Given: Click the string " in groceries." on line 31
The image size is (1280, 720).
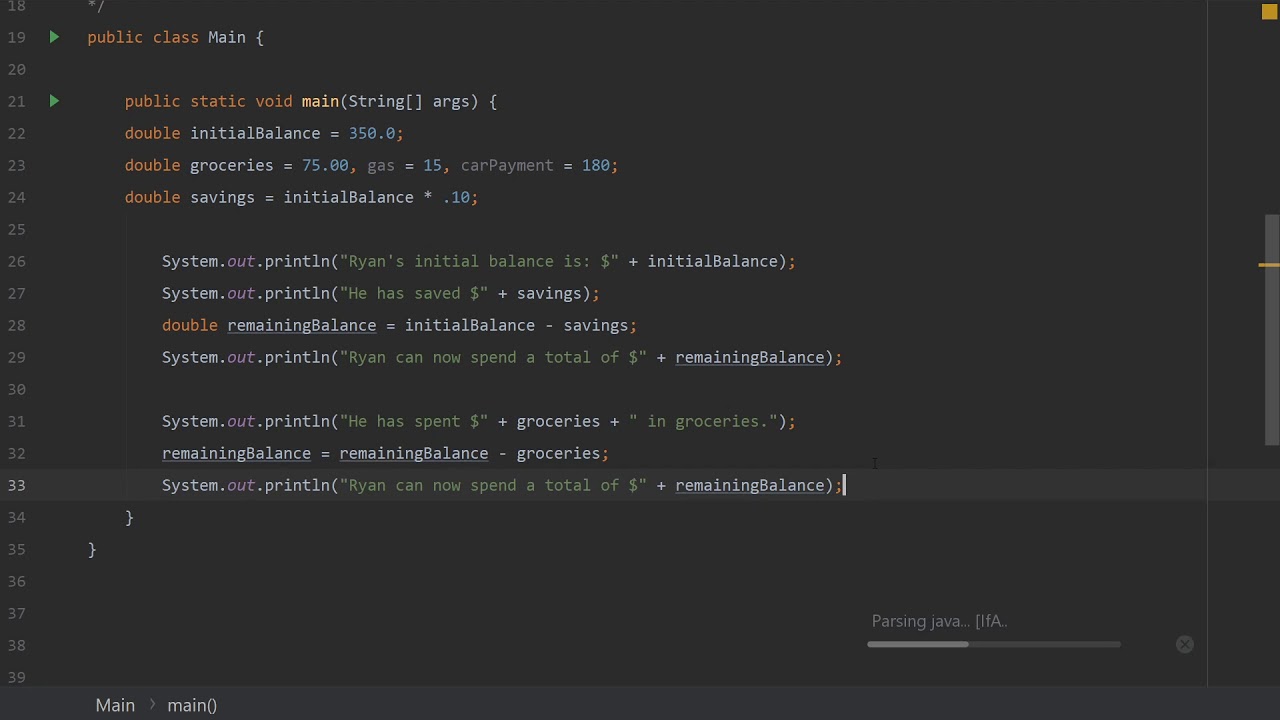Looking at the screenshot, I should pos(703,421).
